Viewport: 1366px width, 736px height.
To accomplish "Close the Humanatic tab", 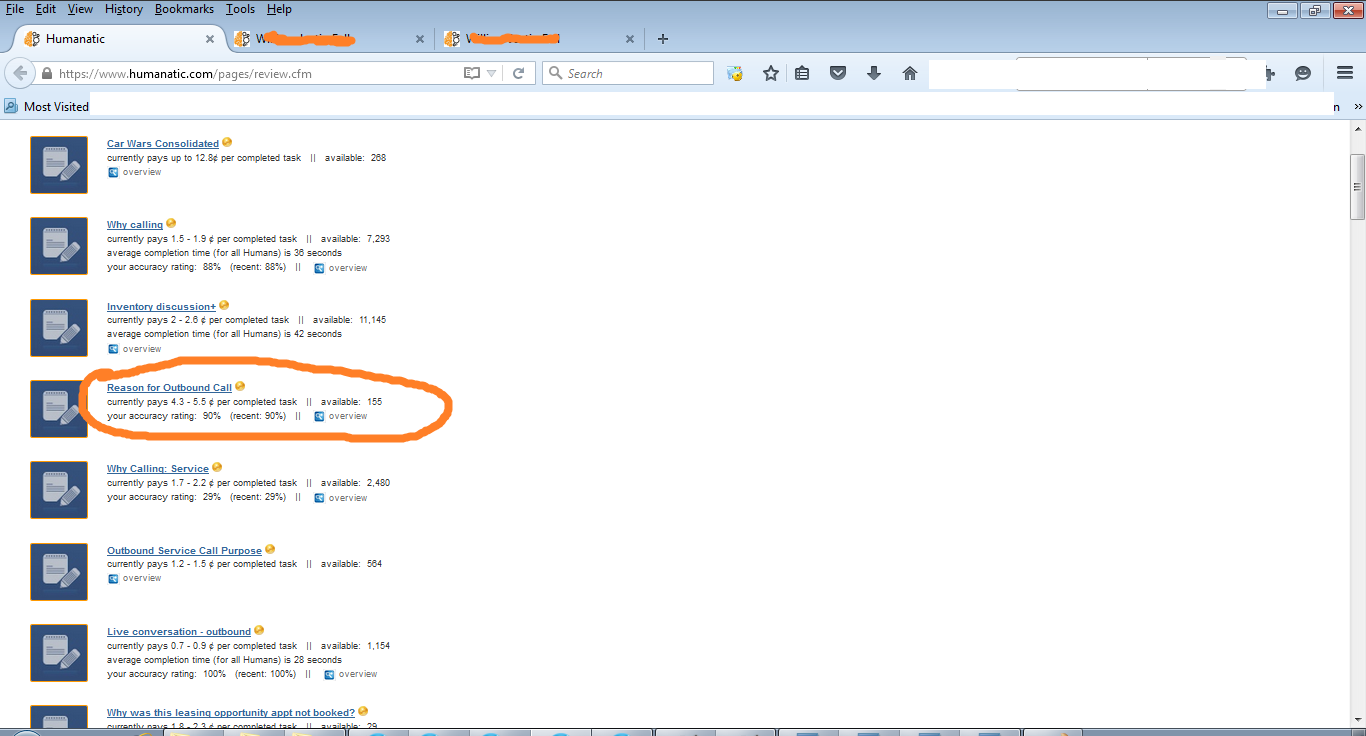I will tap(210, 39).
